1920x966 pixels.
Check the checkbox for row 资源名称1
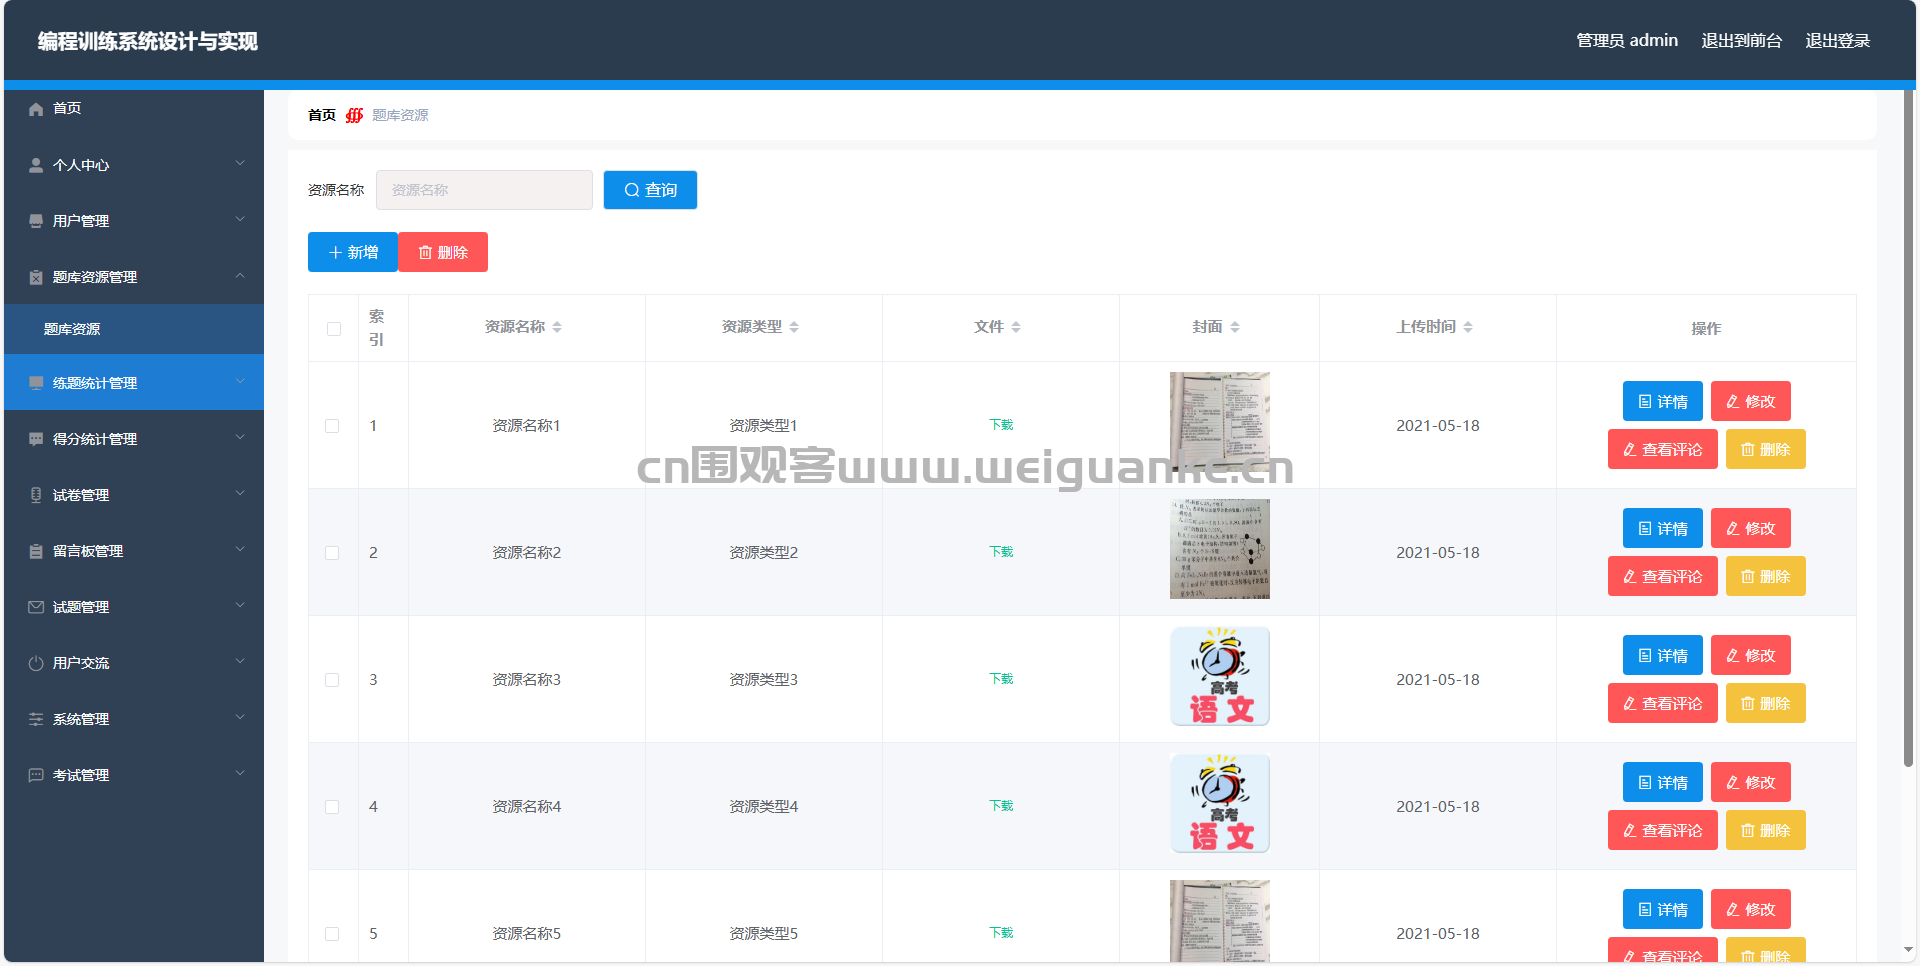(332, 426)
